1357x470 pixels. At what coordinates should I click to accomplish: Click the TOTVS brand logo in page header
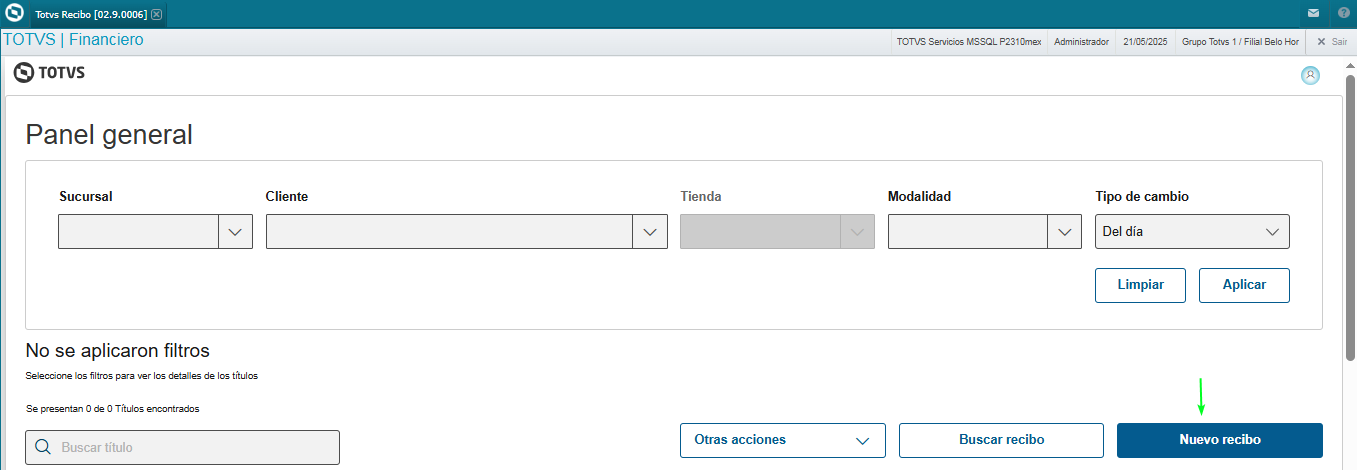[49, 73]
